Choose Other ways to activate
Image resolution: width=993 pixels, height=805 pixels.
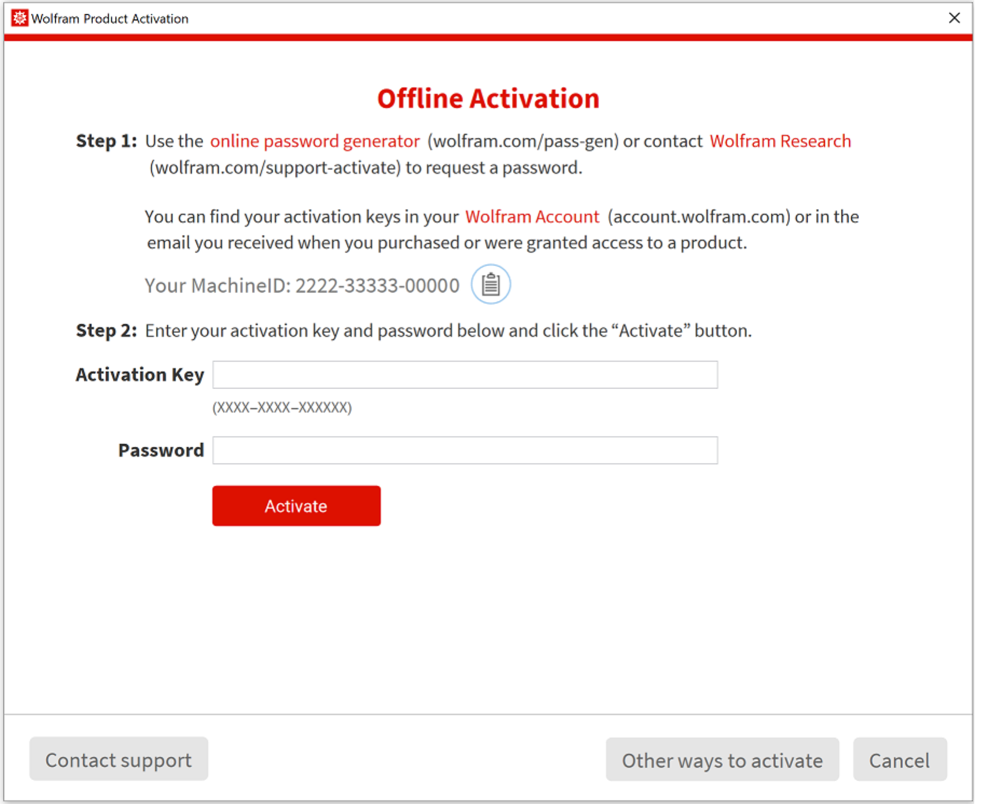[722, 759]
